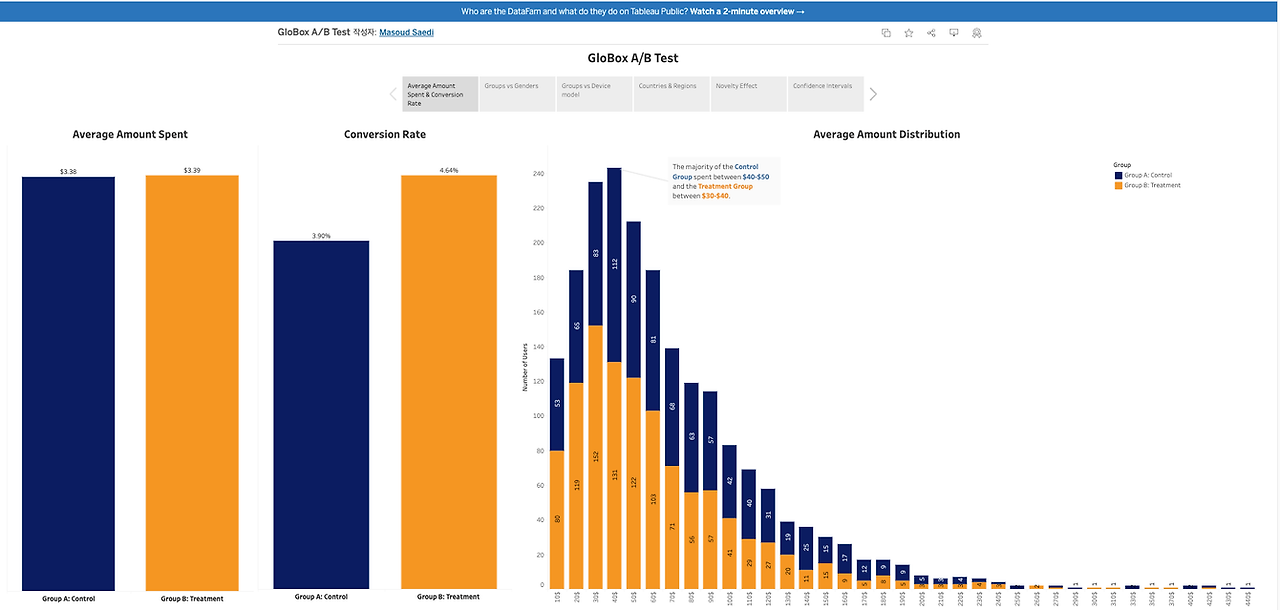This screenshot has height=610, width=1280.
Task: Click Group A: Control legend color swatch
Action: pyautogui.click(x=1118, y=175)
